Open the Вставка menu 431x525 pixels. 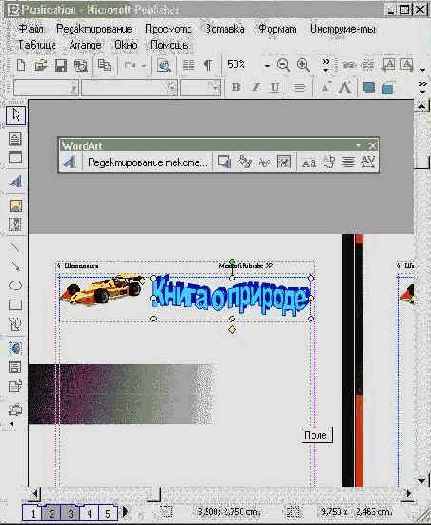pos(224,29)
